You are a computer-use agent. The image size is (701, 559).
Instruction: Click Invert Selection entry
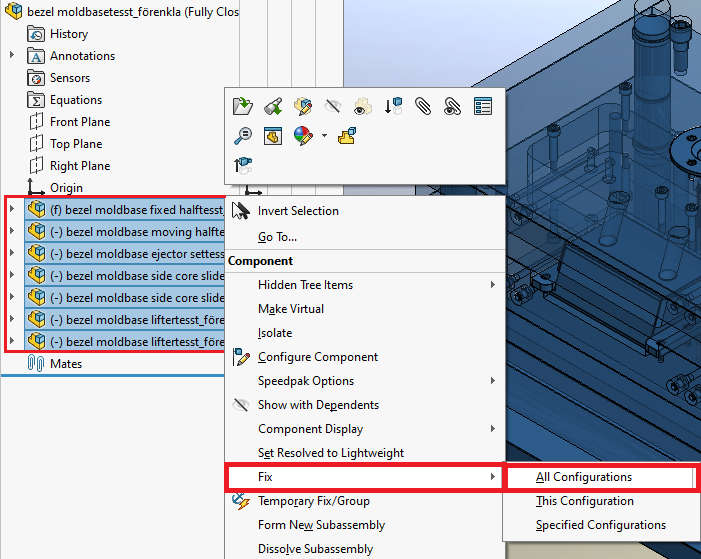click(297, 211)
